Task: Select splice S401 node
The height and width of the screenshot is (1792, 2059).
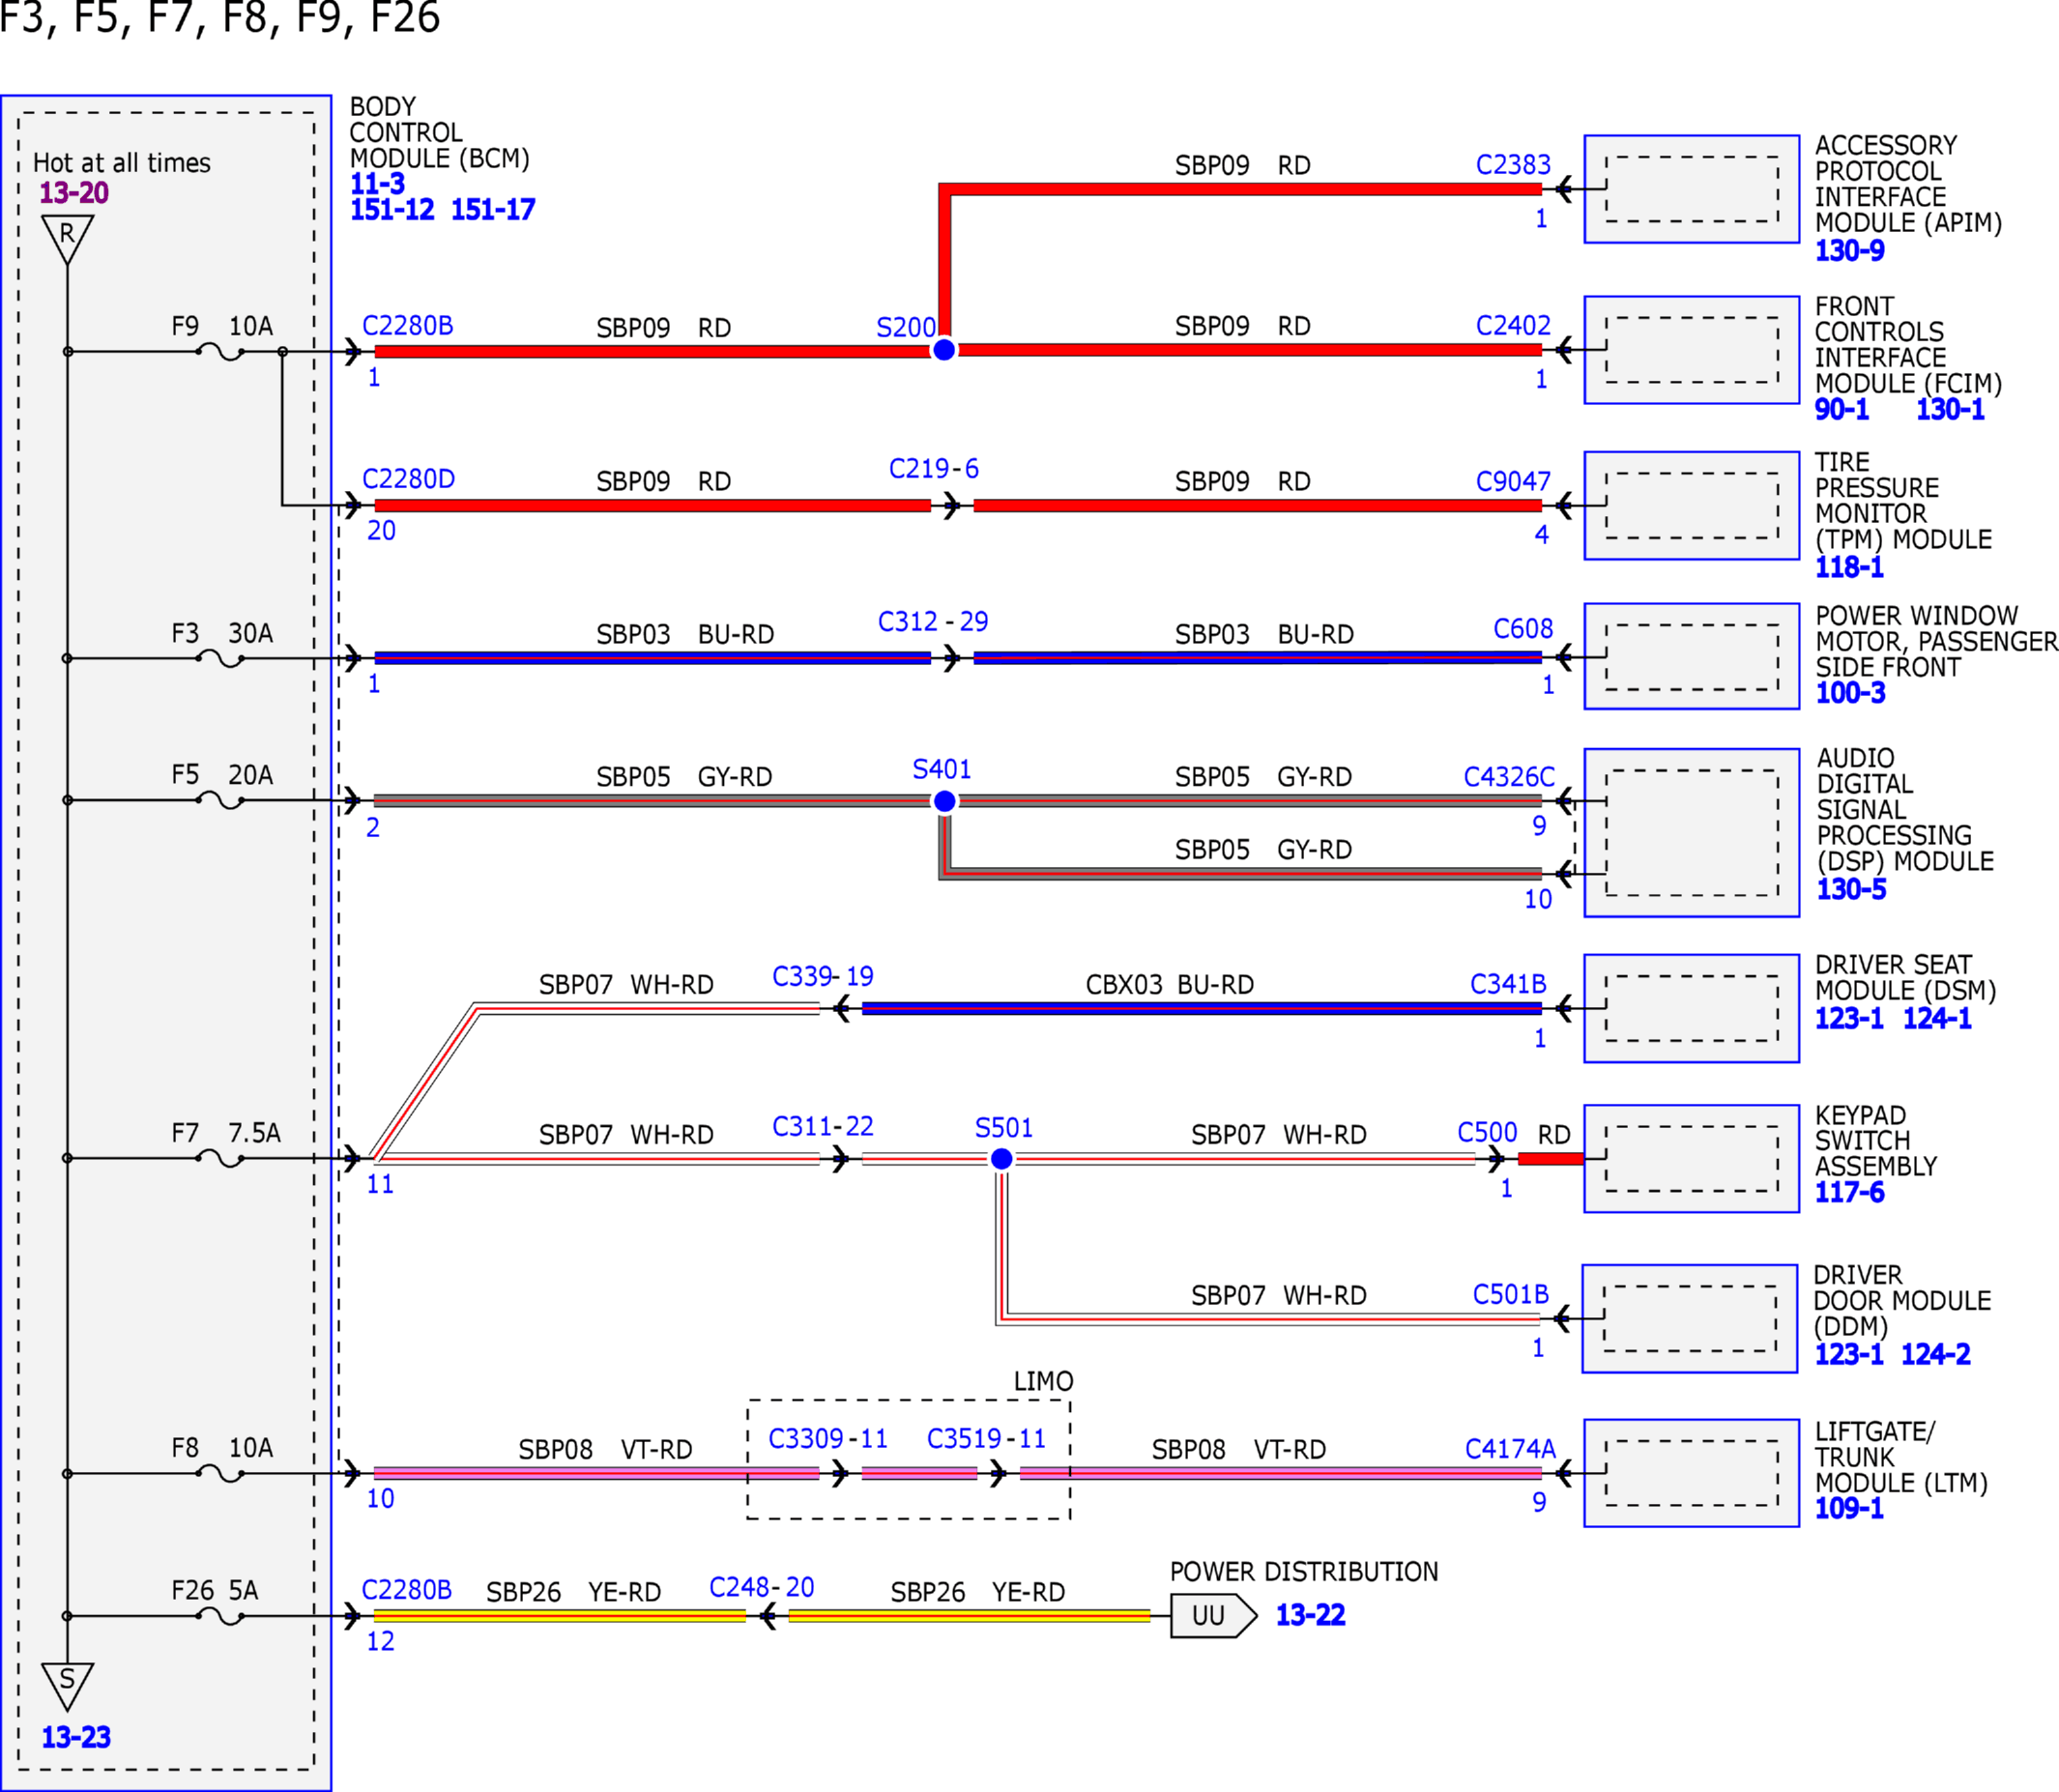Action: pyautogui.click(x=944, y=801)
